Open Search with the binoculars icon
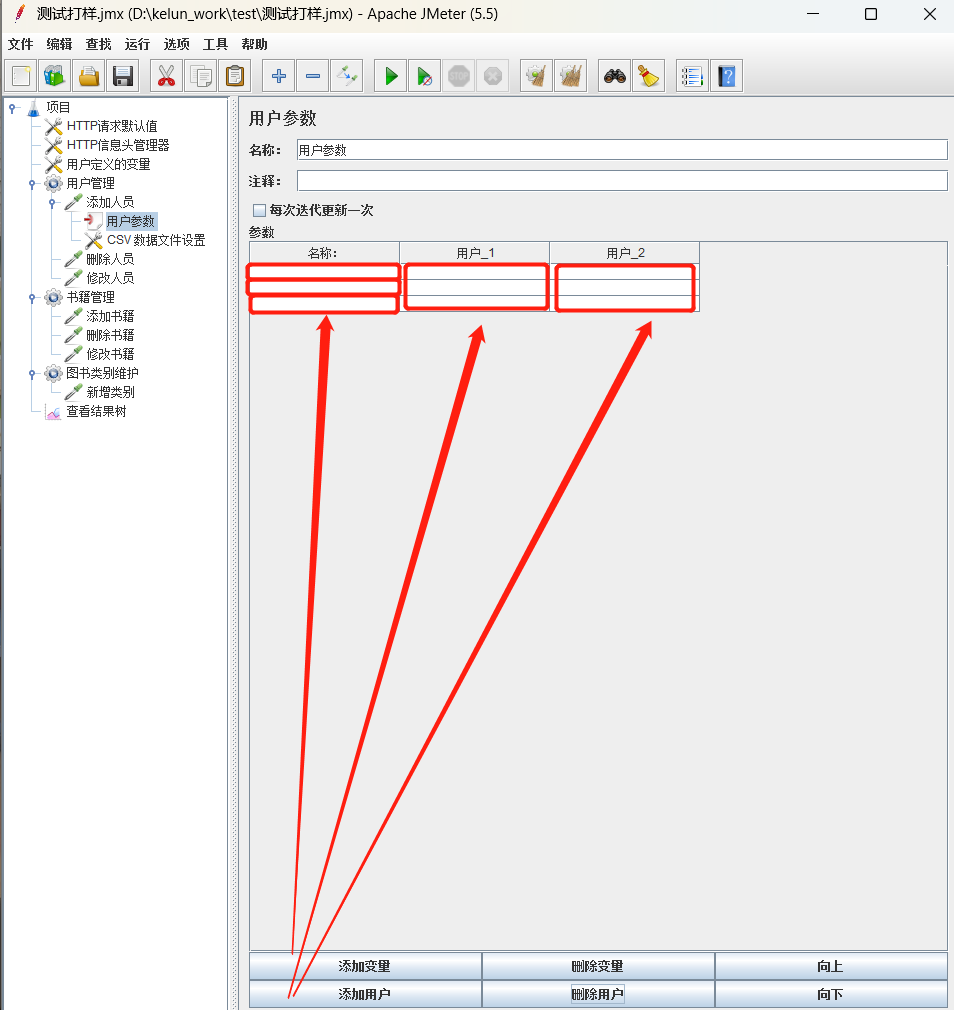Viewport: 954px width, 1010px height. (615, 77)
